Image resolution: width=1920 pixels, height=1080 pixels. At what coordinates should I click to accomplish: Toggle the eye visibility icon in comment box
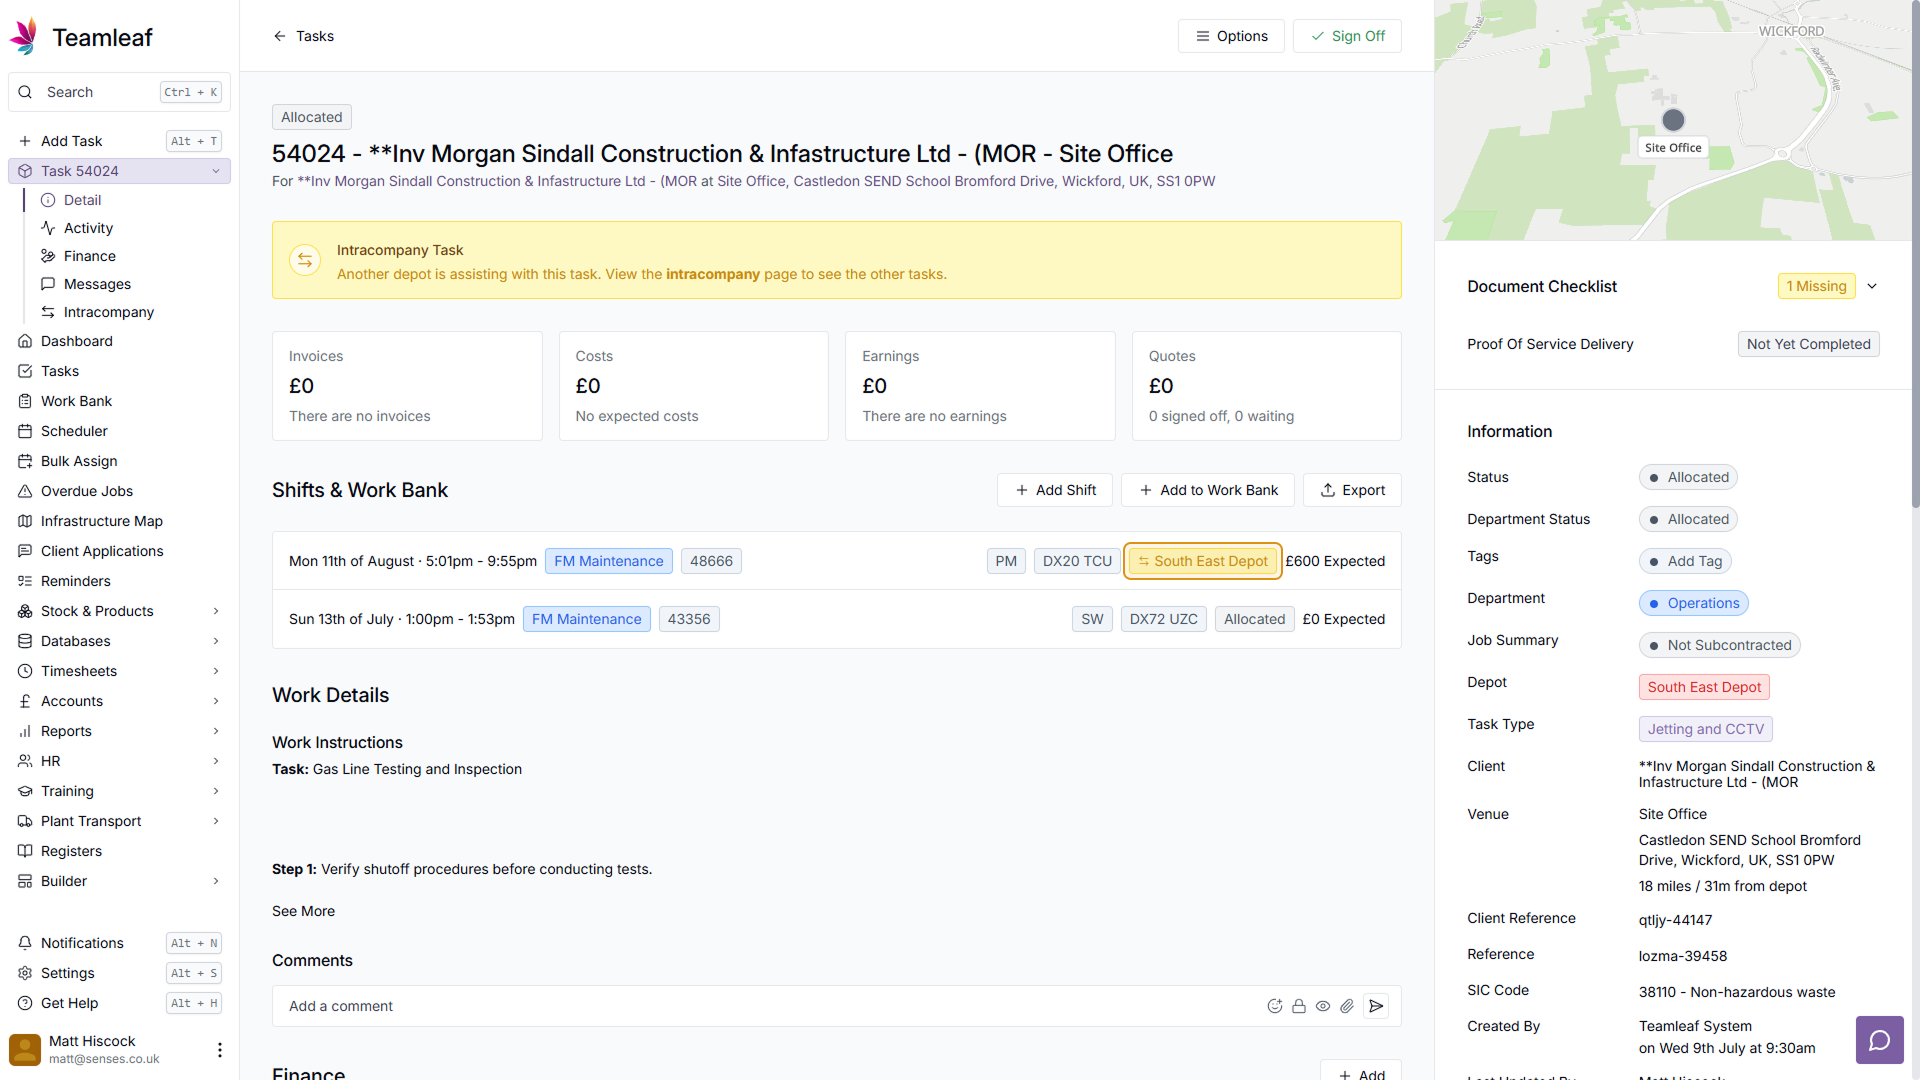(1322, 1006)
